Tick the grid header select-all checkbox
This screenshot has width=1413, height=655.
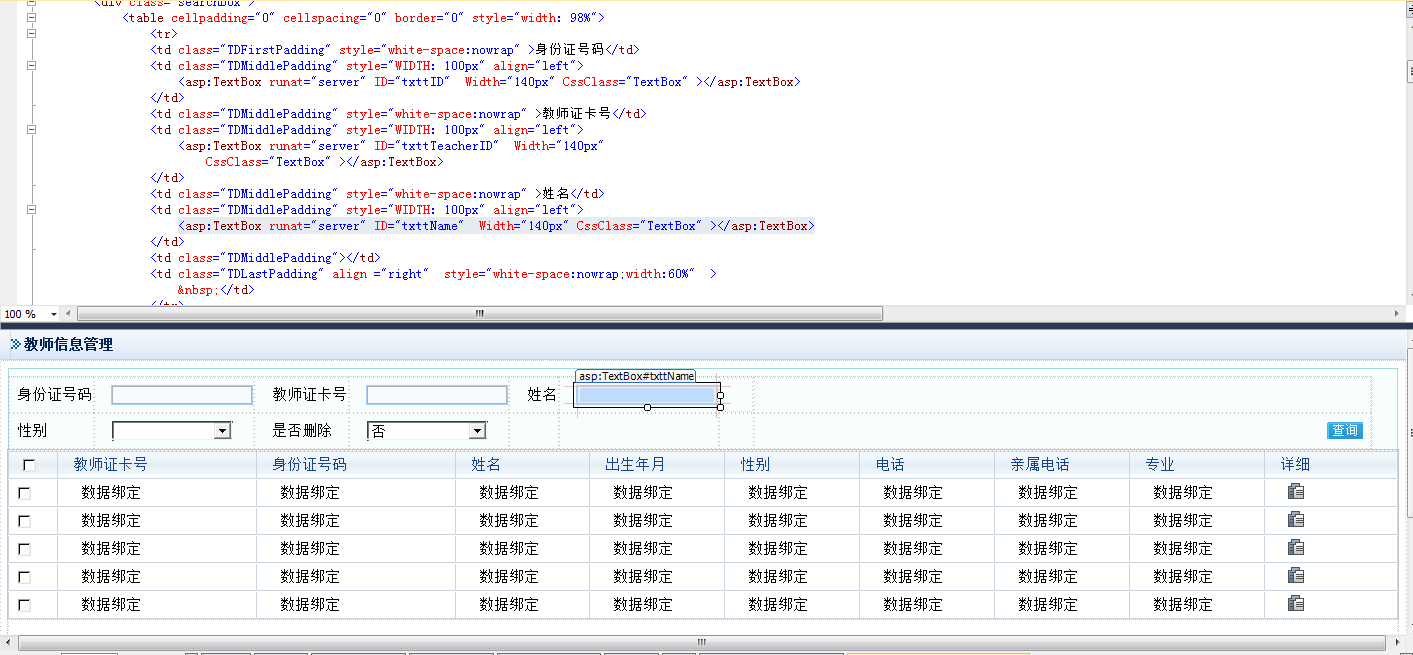click(29, 465)
